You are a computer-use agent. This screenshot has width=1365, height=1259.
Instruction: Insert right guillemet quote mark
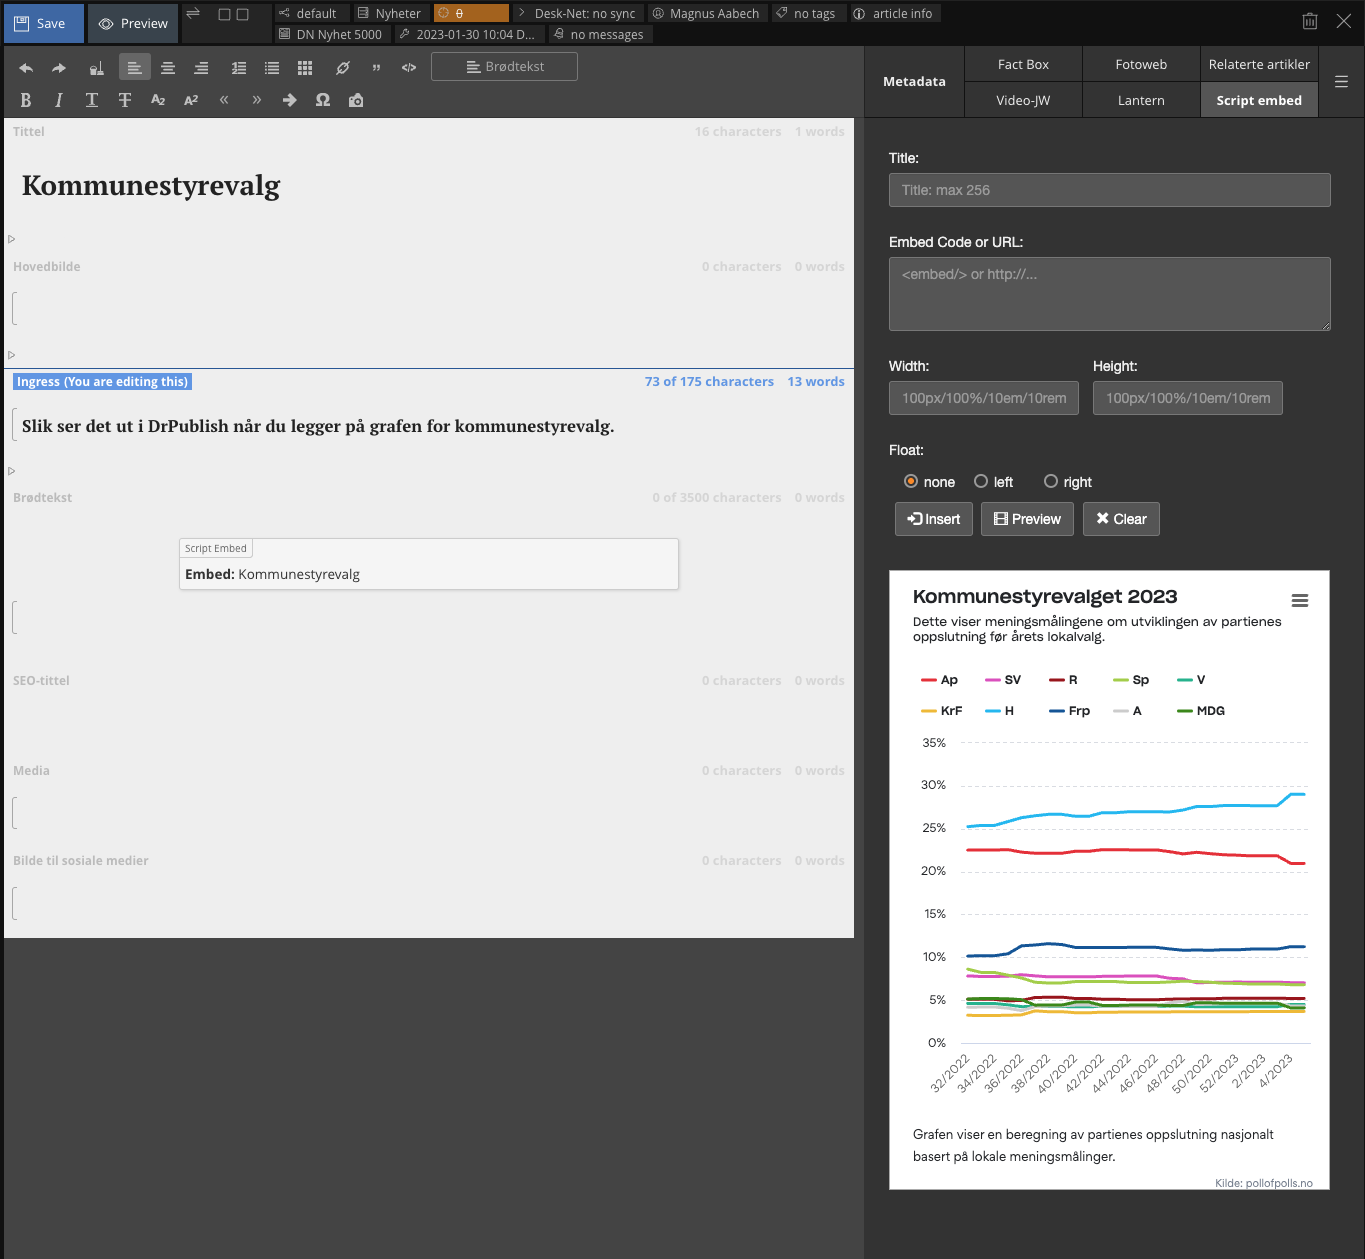tap(257, 100)
